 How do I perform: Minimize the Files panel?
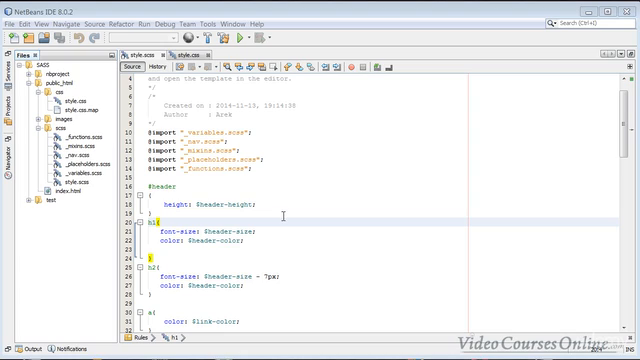[x=112, y=55]
